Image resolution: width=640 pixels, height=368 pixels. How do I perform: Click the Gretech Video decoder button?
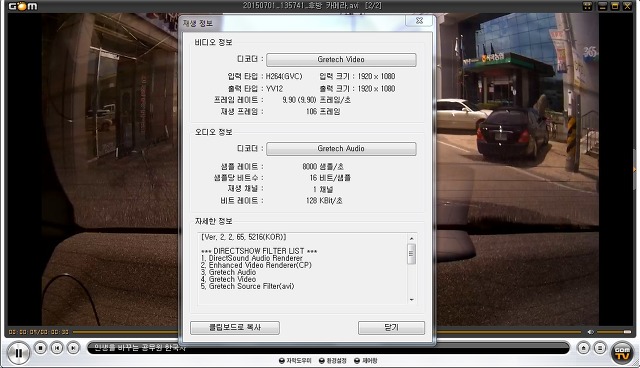(x=341, y=60)
